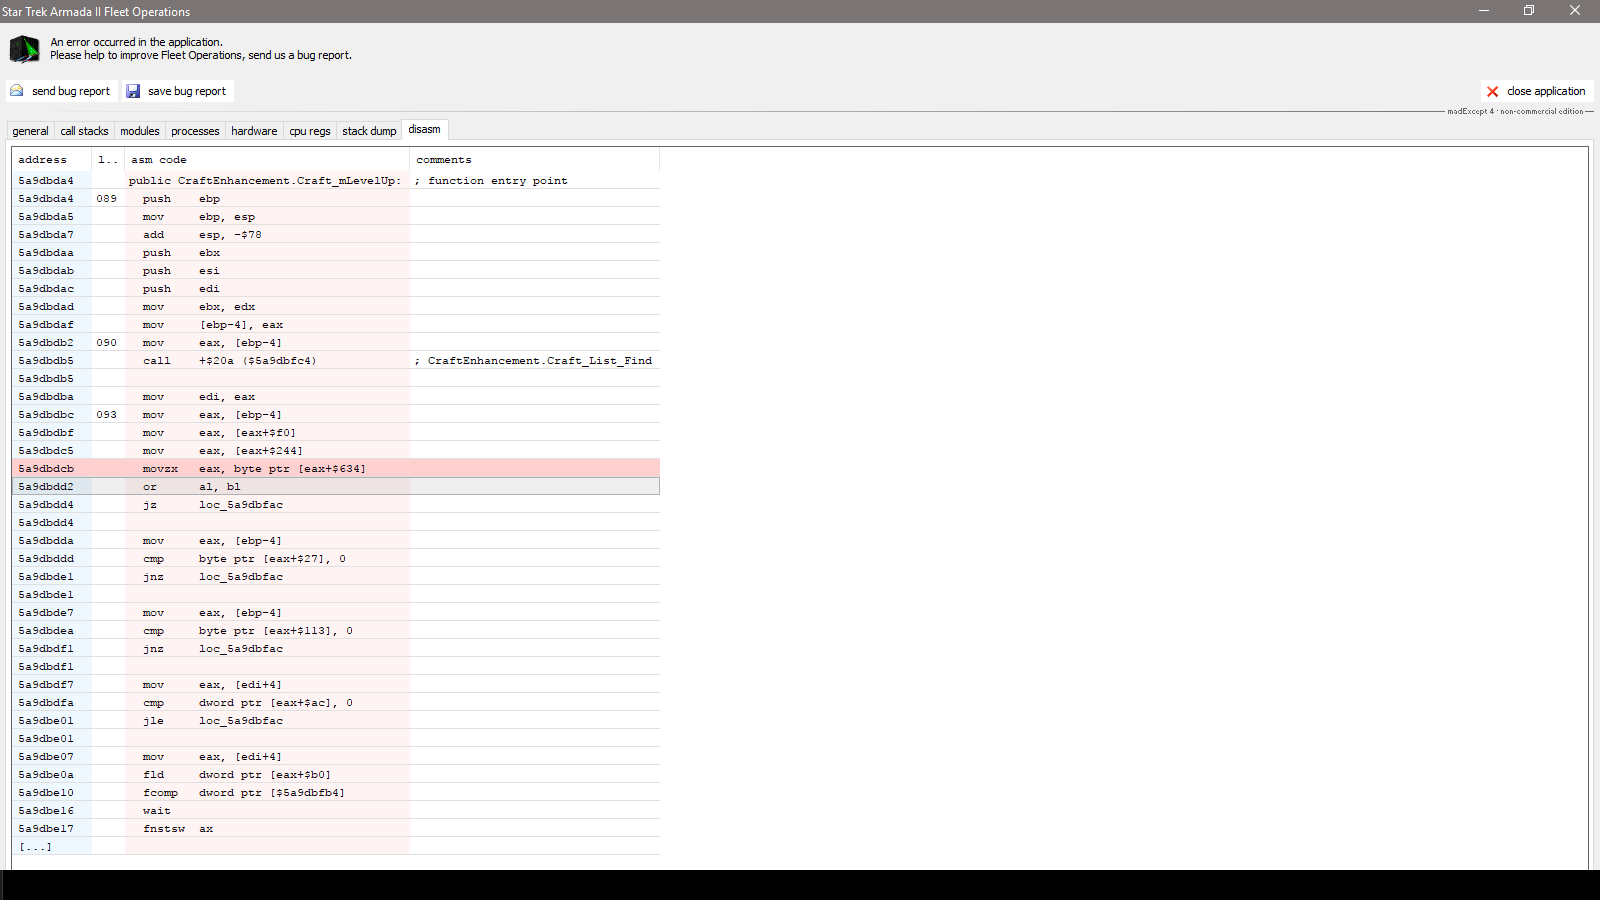Select the fcomp dword ptr [$5a9dbfb4] row
This screenshot has height=900, width=1600.
[x=336, y=793]
